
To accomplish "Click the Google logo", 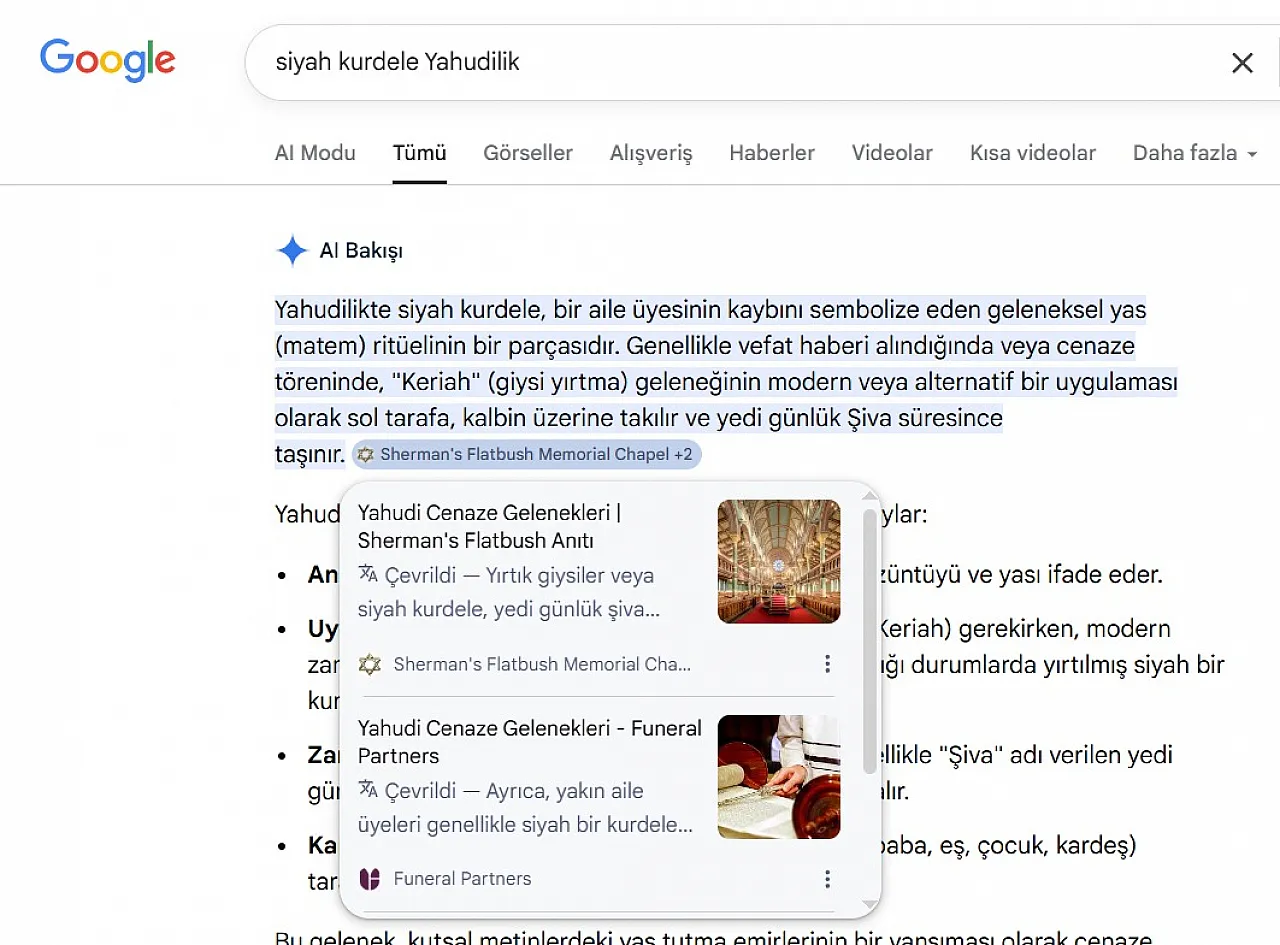I will click(x=108, y=61).
